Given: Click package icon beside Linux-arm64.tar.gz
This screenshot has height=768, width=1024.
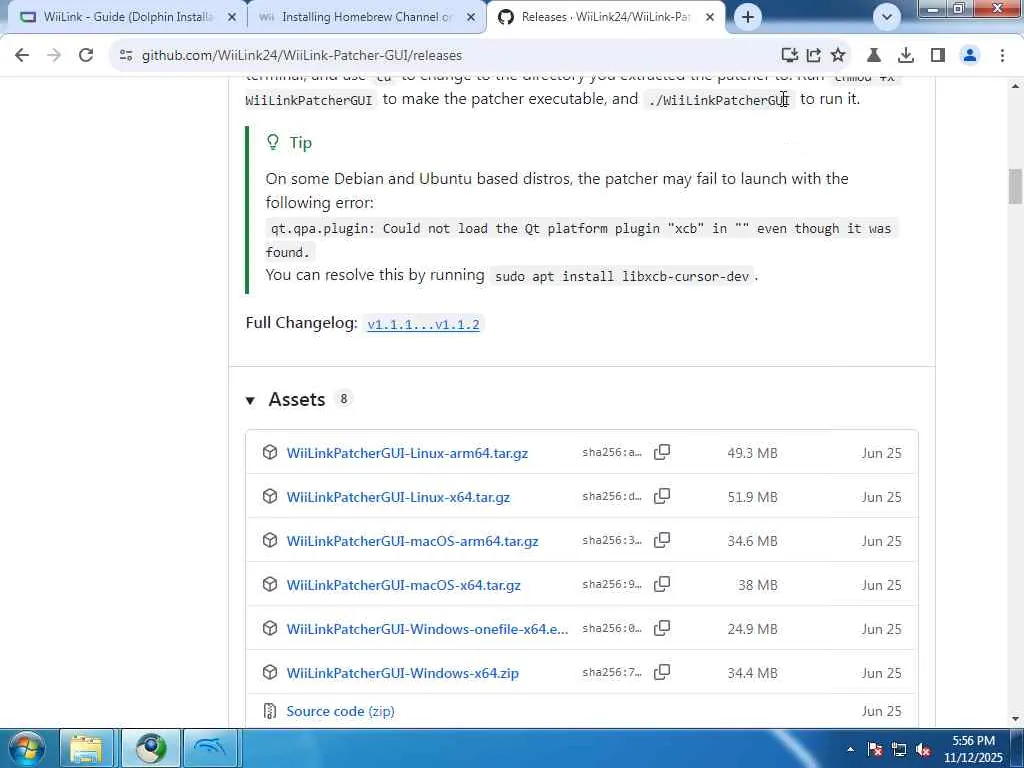Looking at the screenshot, I should (270, 453).
